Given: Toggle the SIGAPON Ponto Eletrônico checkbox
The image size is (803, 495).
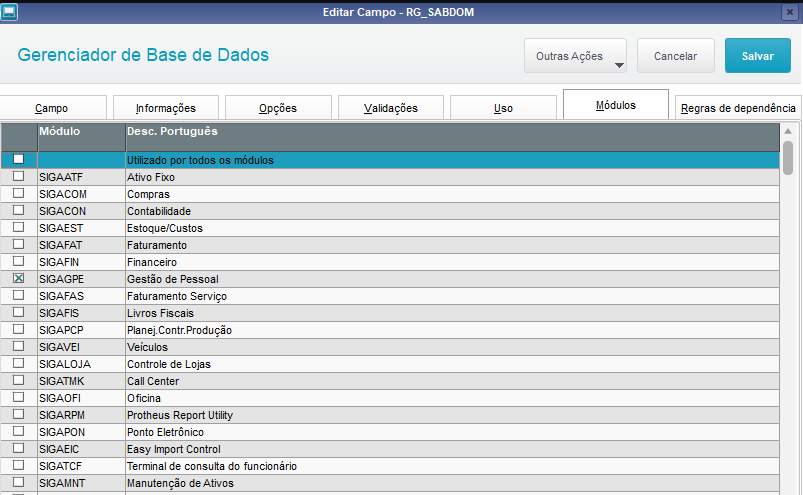Looking at the screenshot, I should pyautogui.click(x=18, y=431).
